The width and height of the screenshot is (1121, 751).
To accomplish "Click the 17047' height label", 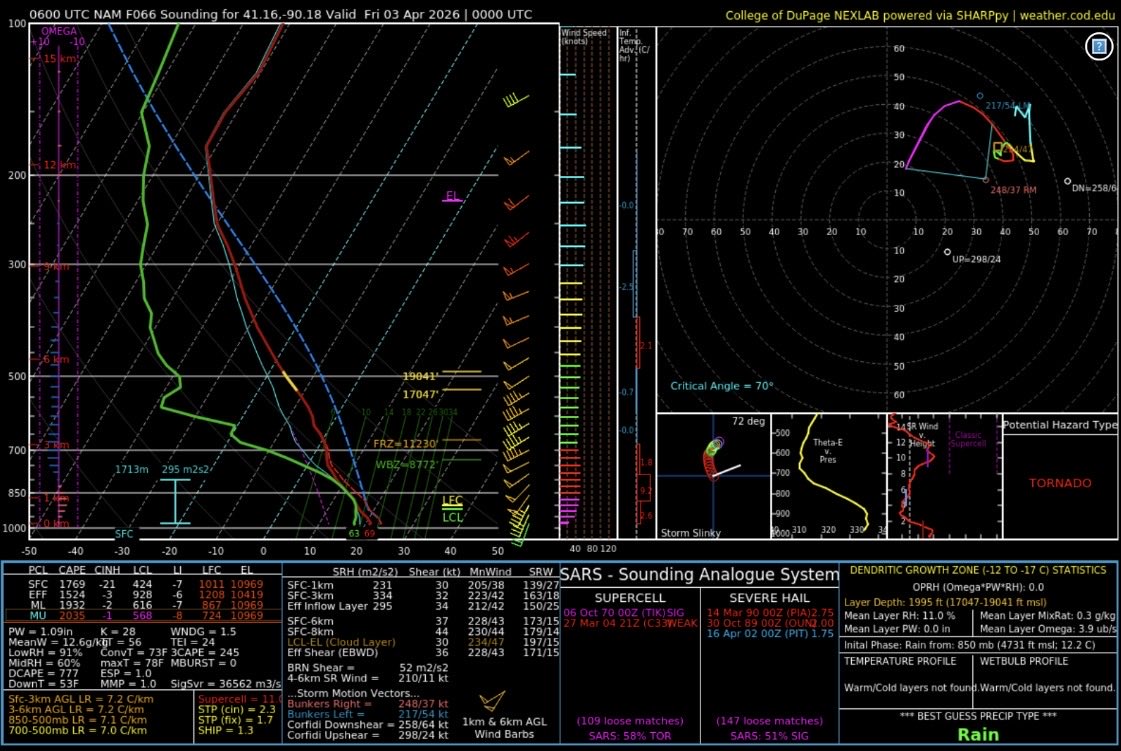I will 420,394.
